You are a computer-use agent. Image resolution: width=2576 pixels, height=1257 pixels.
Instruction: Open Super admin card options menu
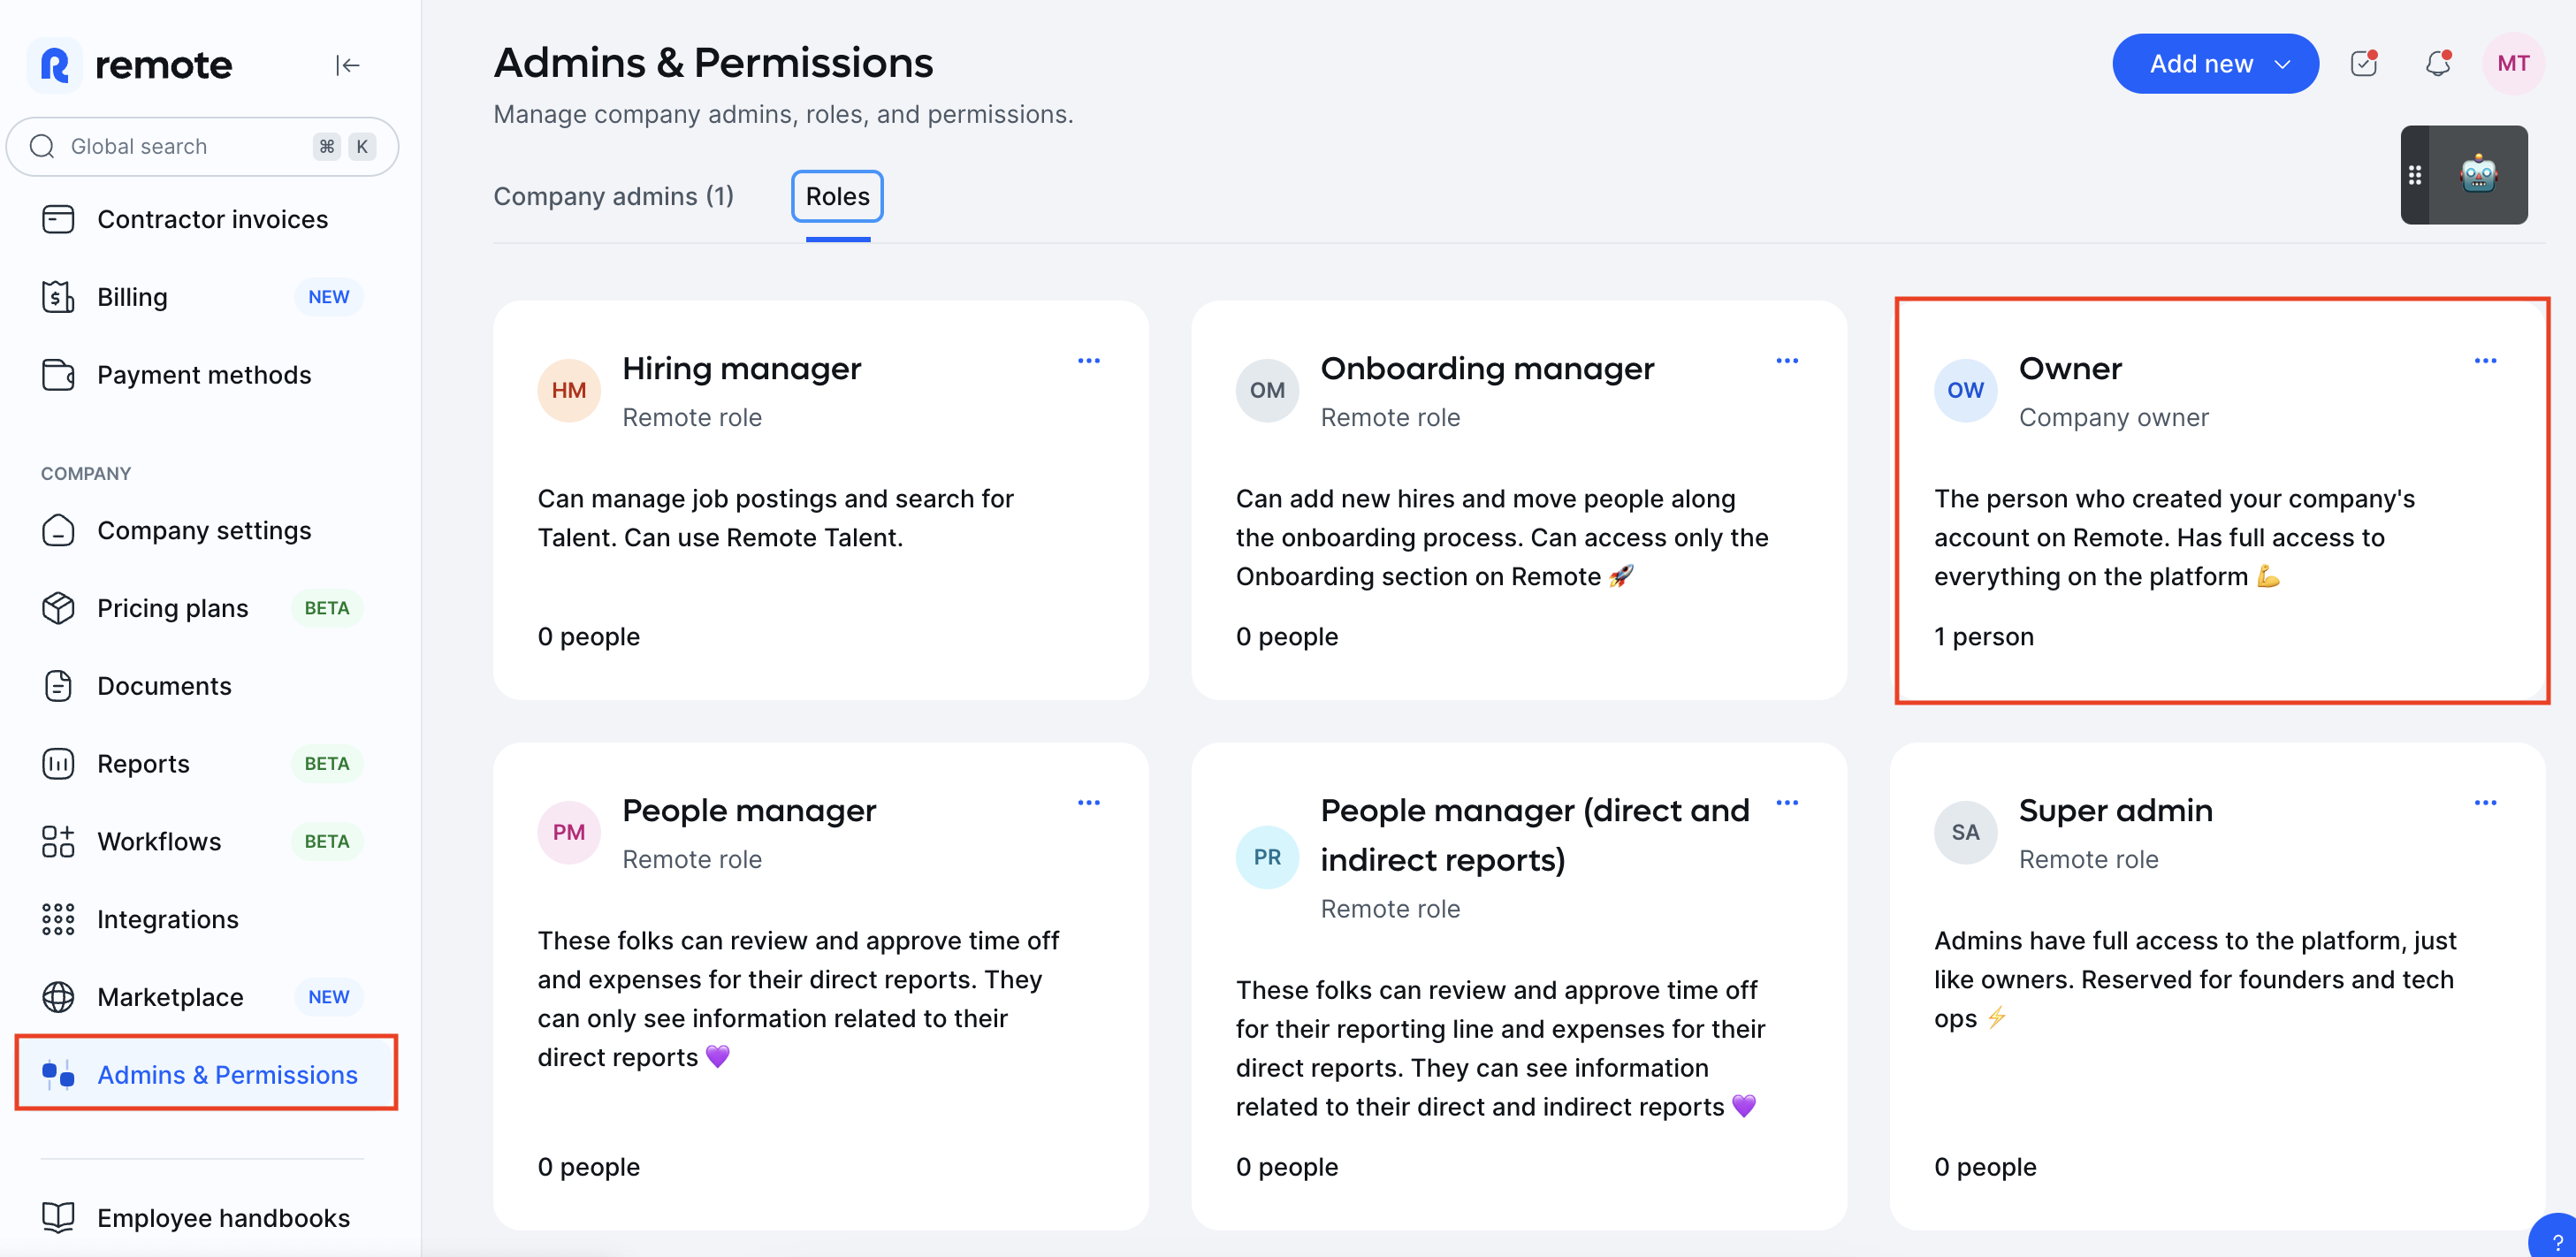tap(2485, 803)
